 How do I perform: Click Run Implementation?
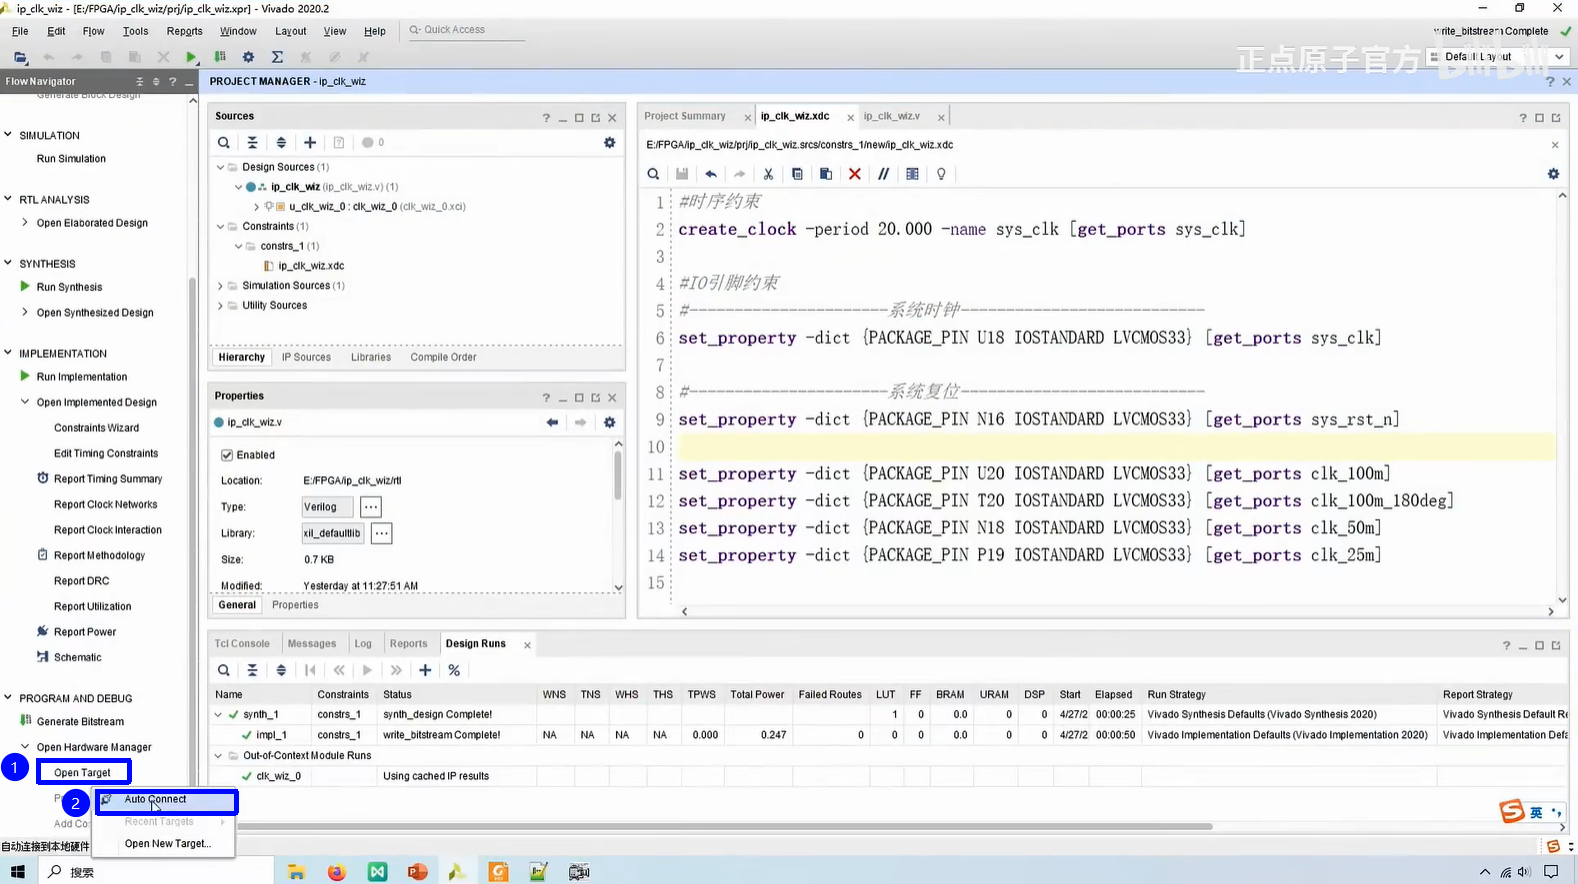82,377
